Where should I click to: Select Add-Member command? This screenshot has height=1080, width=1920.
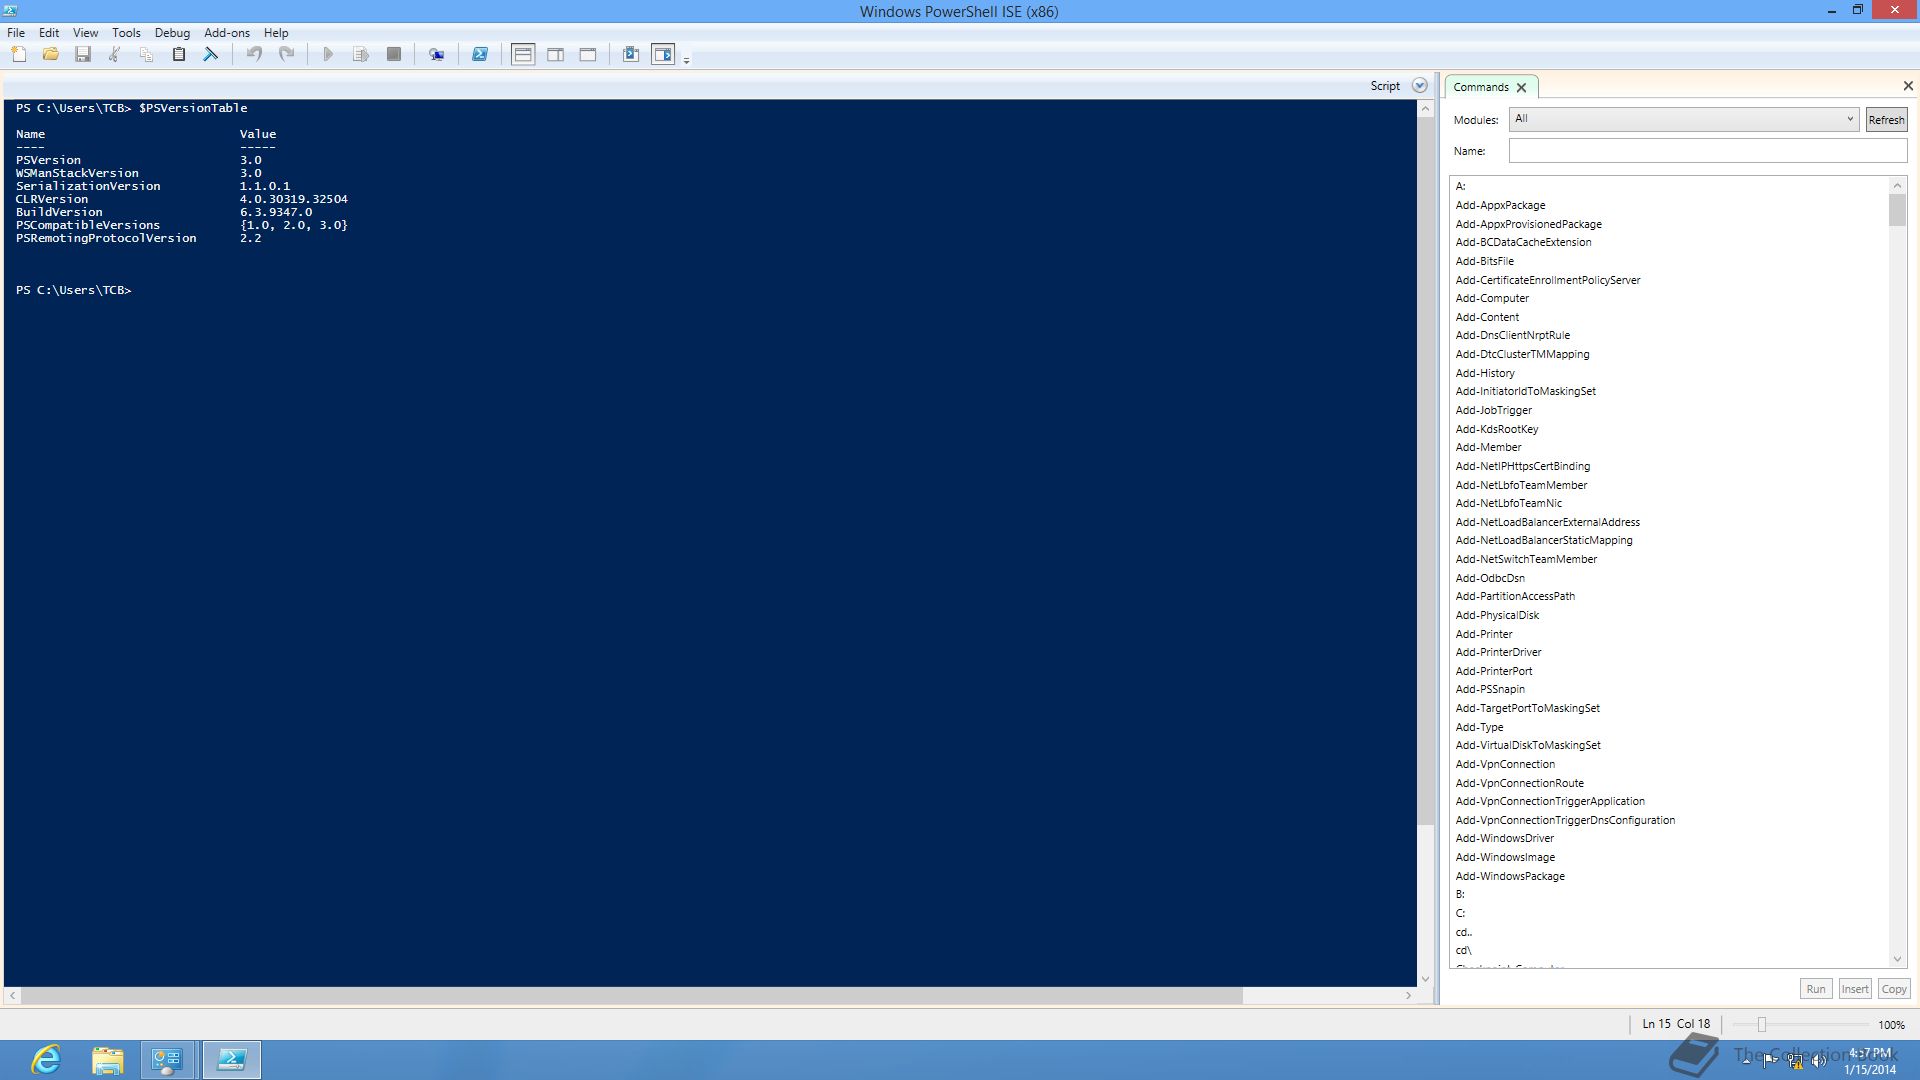[1488, 447]
